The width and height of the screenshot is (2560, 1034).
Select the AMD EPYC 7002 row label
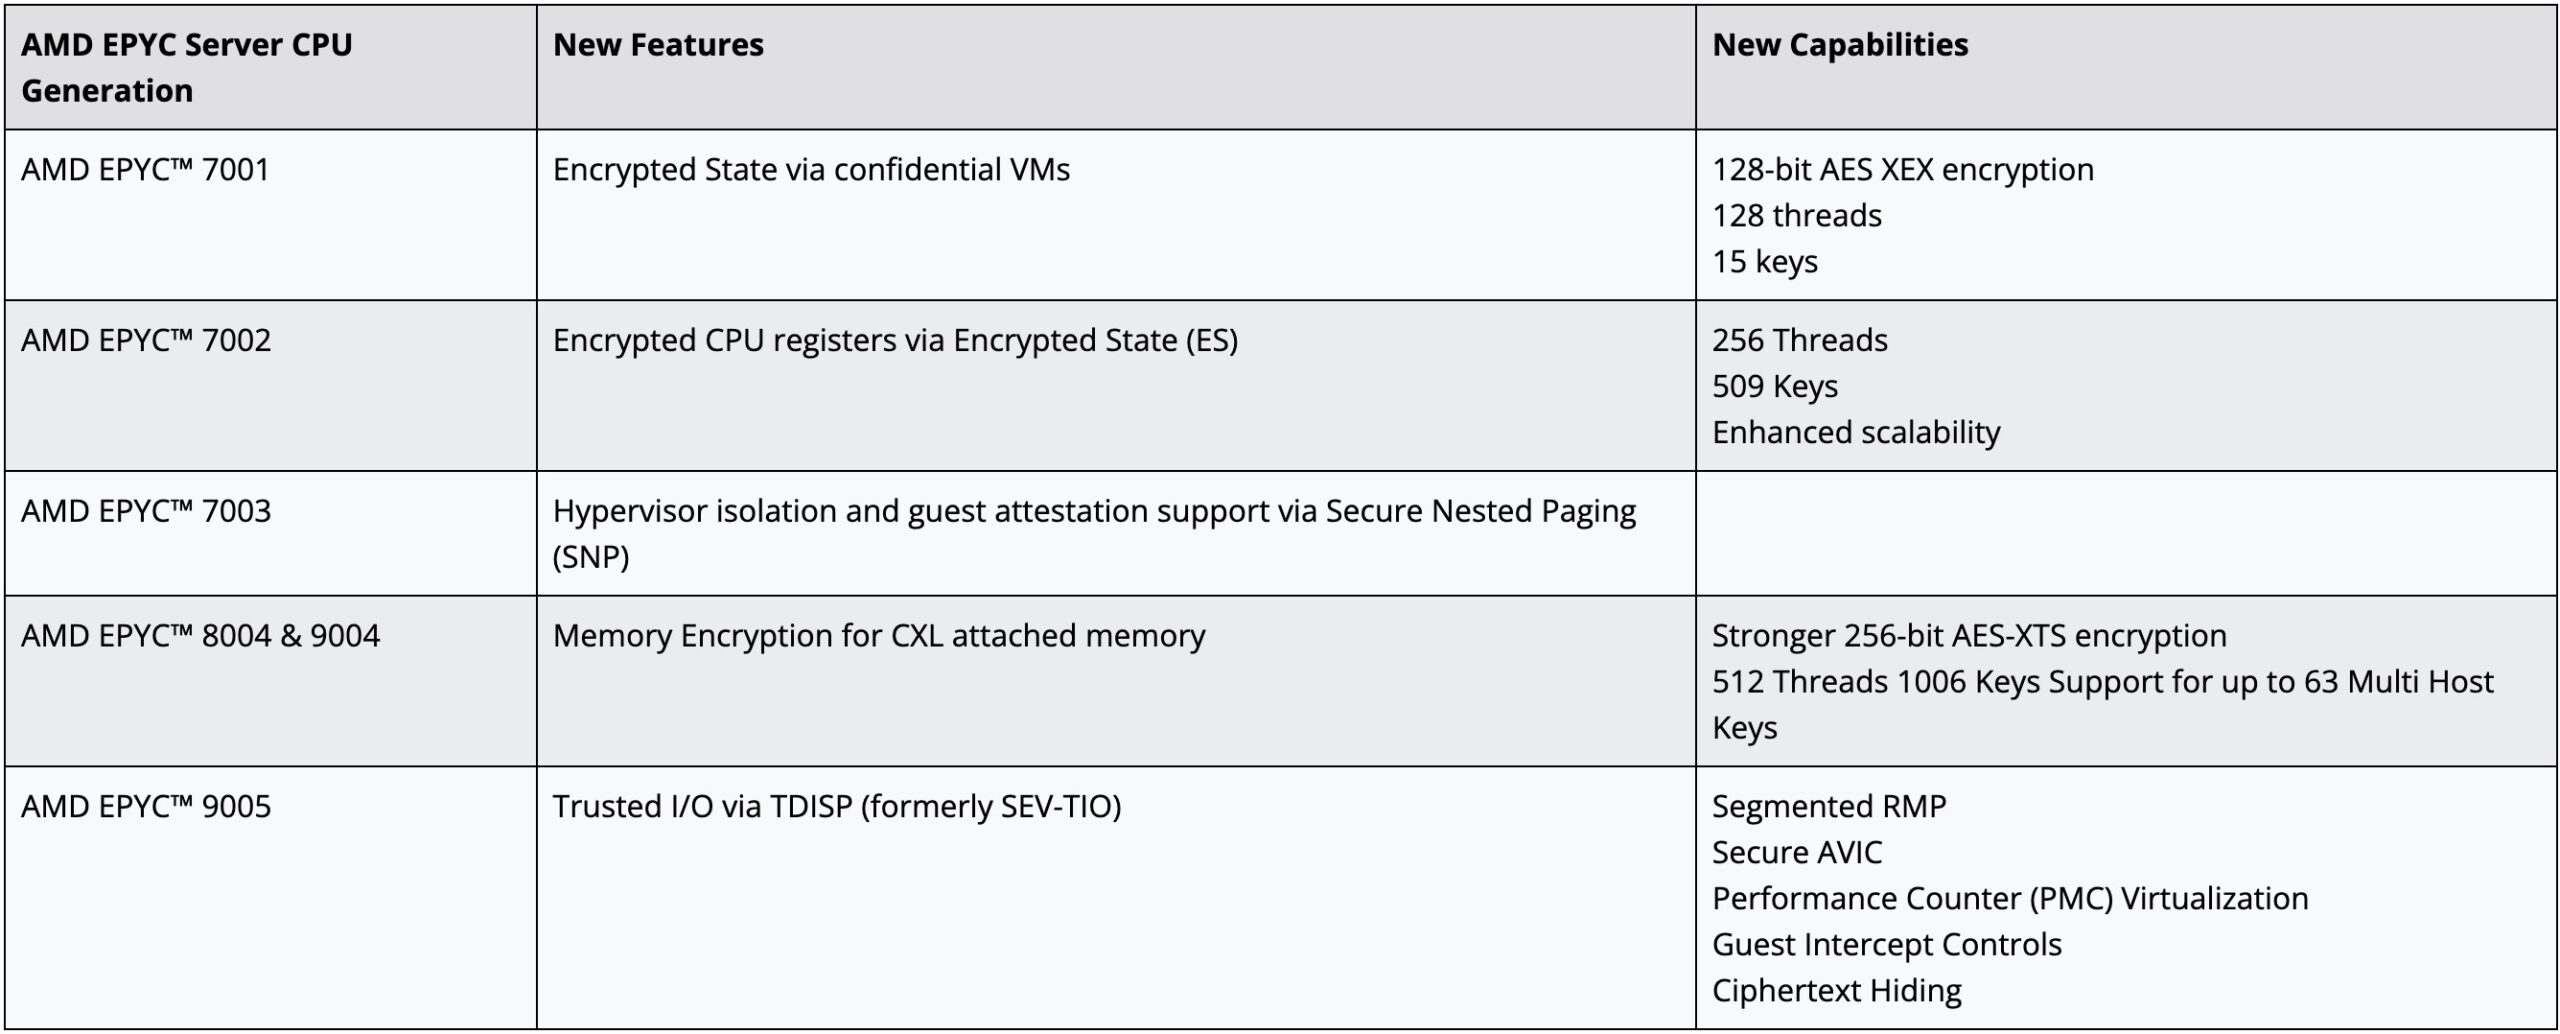pos(146,341)
